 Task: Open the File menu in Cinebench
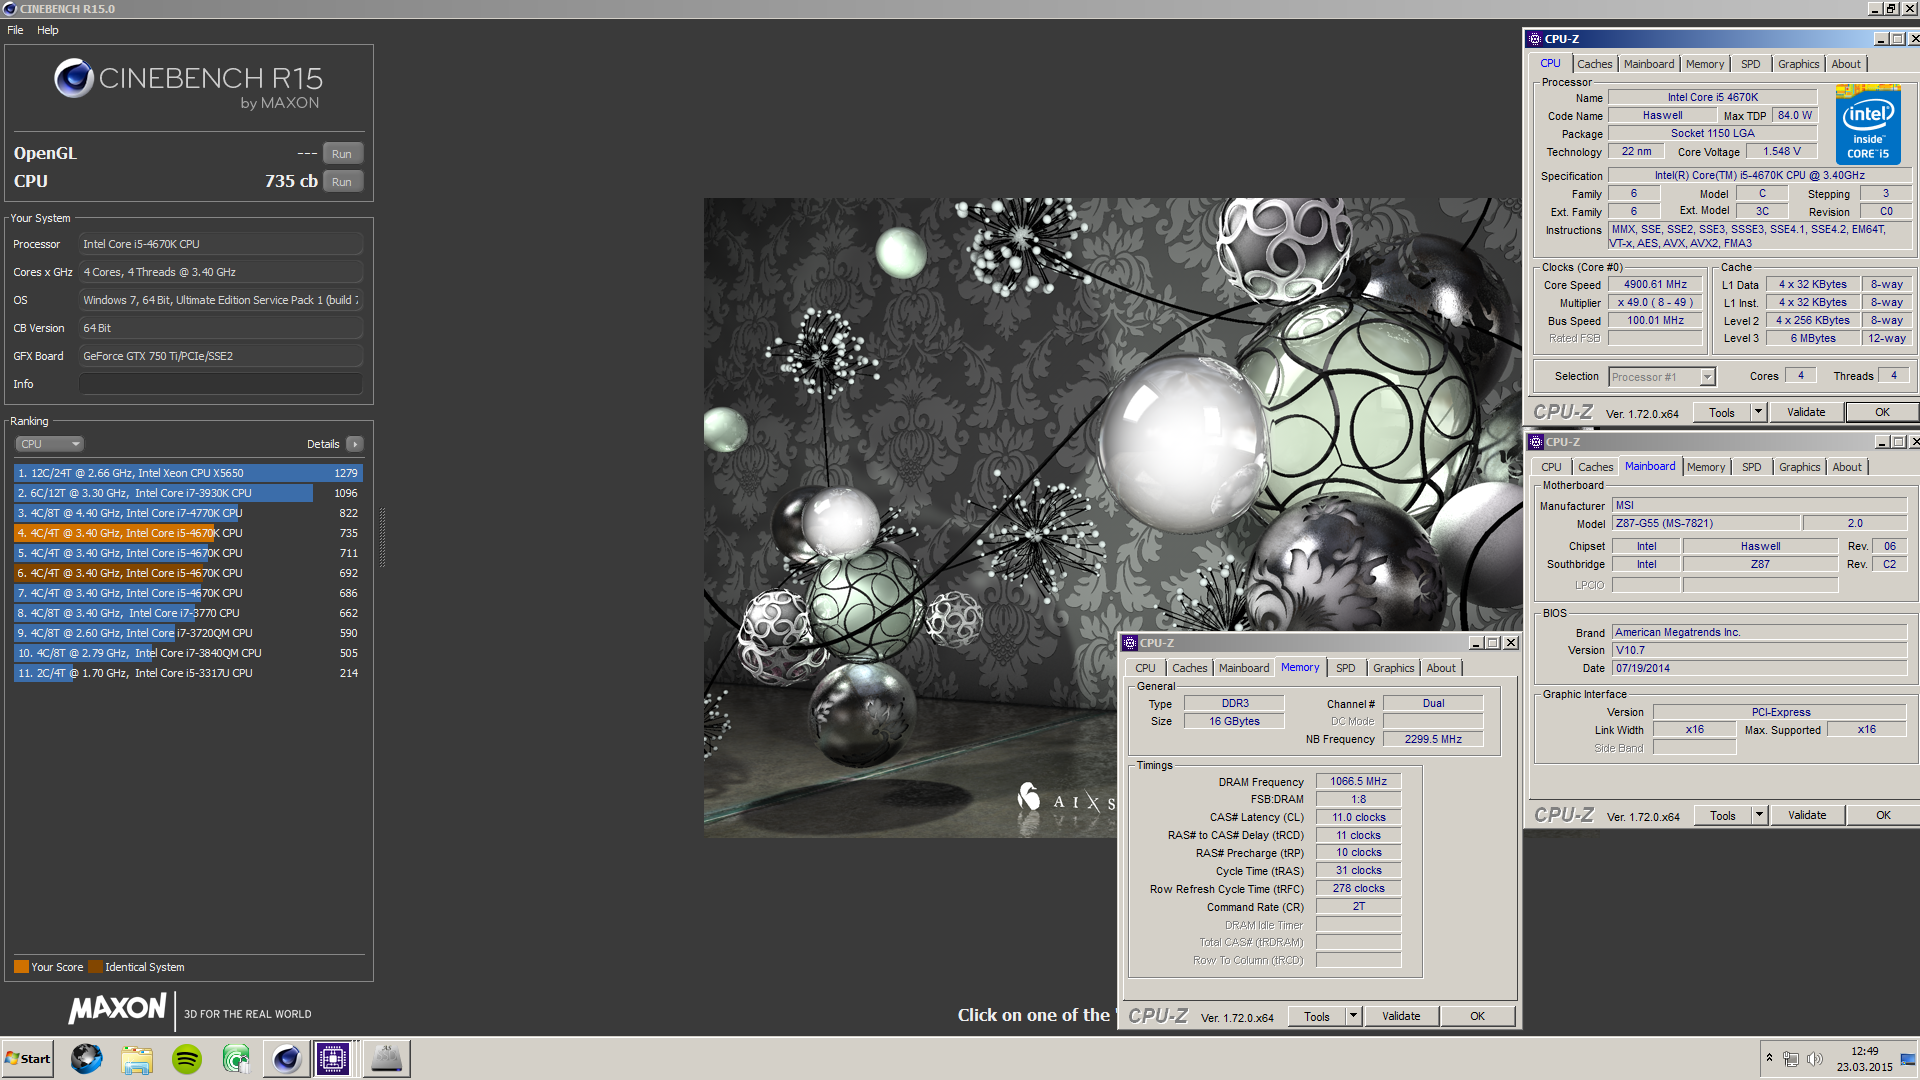point(15,30)
